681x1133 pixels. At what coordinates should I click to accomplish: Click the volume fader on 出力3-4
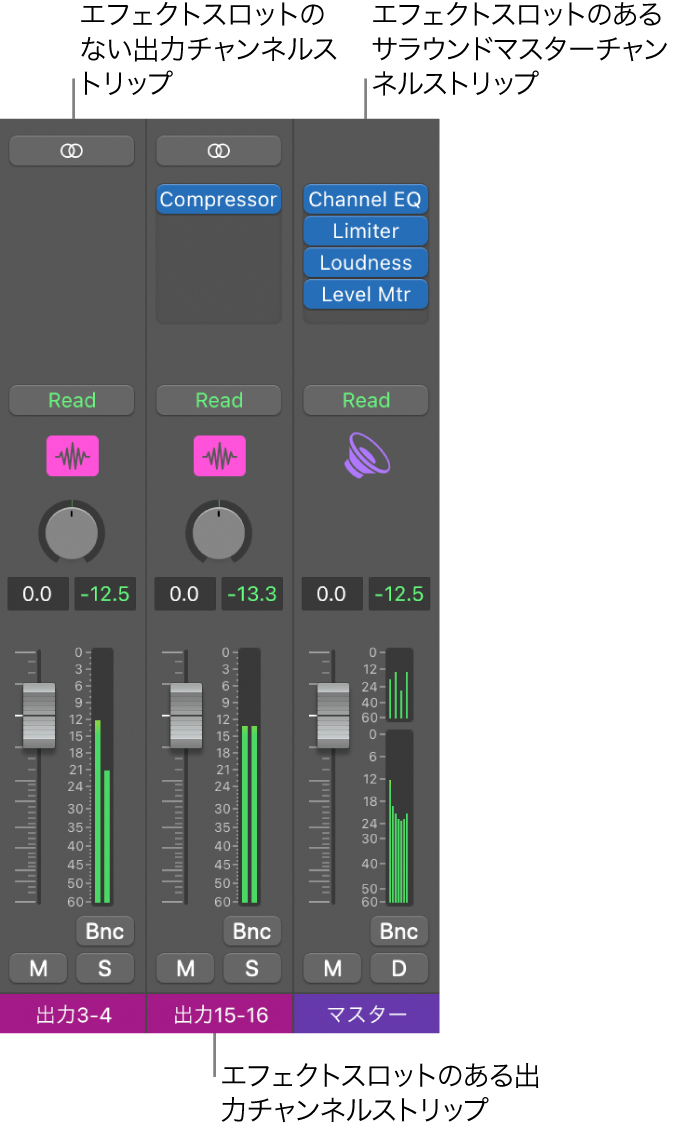point(38,715)
